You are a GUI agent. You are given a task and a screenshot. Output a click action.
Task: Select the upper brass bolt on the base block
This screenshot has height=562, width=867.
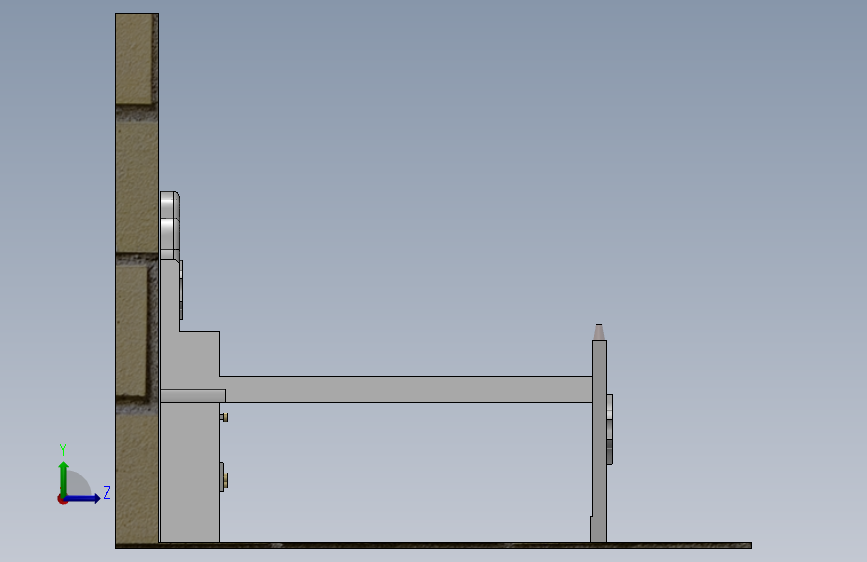tap(224, 417)
